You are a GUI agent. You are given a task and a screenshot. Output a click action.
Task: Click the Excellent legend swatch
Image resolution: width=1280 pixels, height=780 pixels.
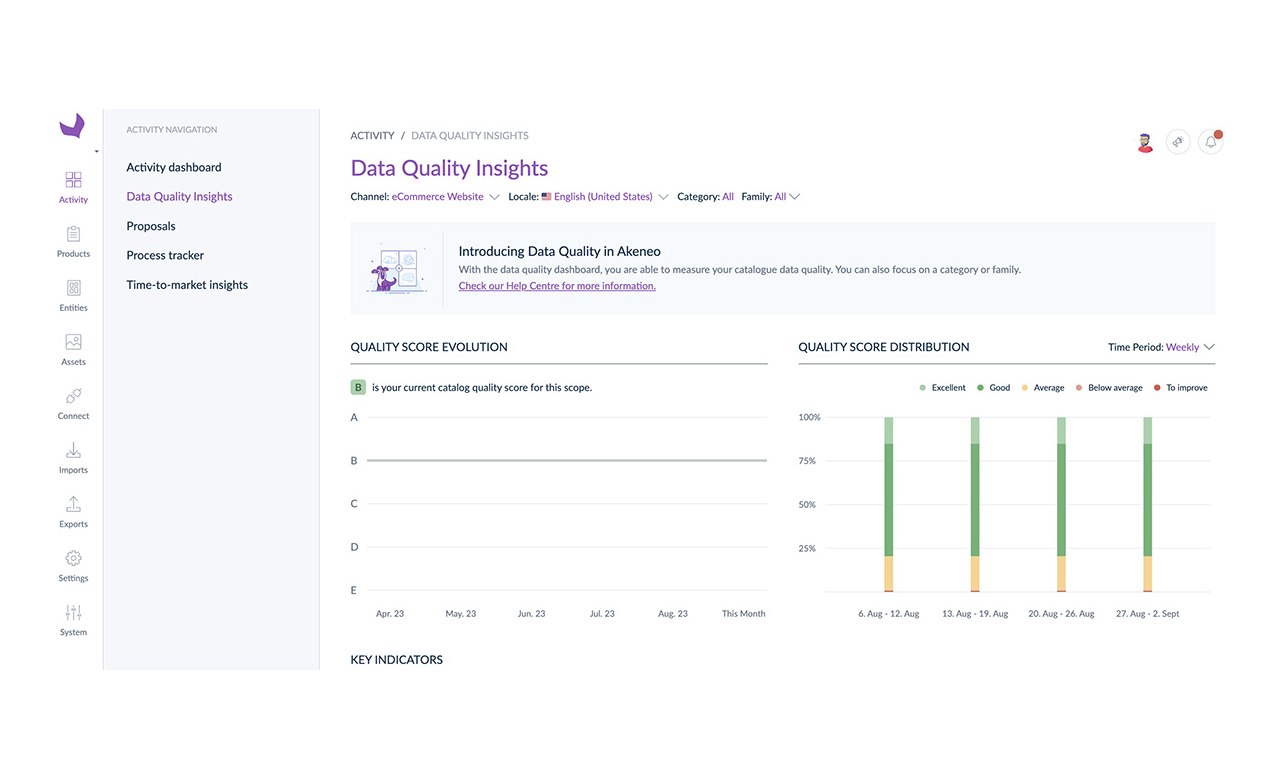(922, 388)
